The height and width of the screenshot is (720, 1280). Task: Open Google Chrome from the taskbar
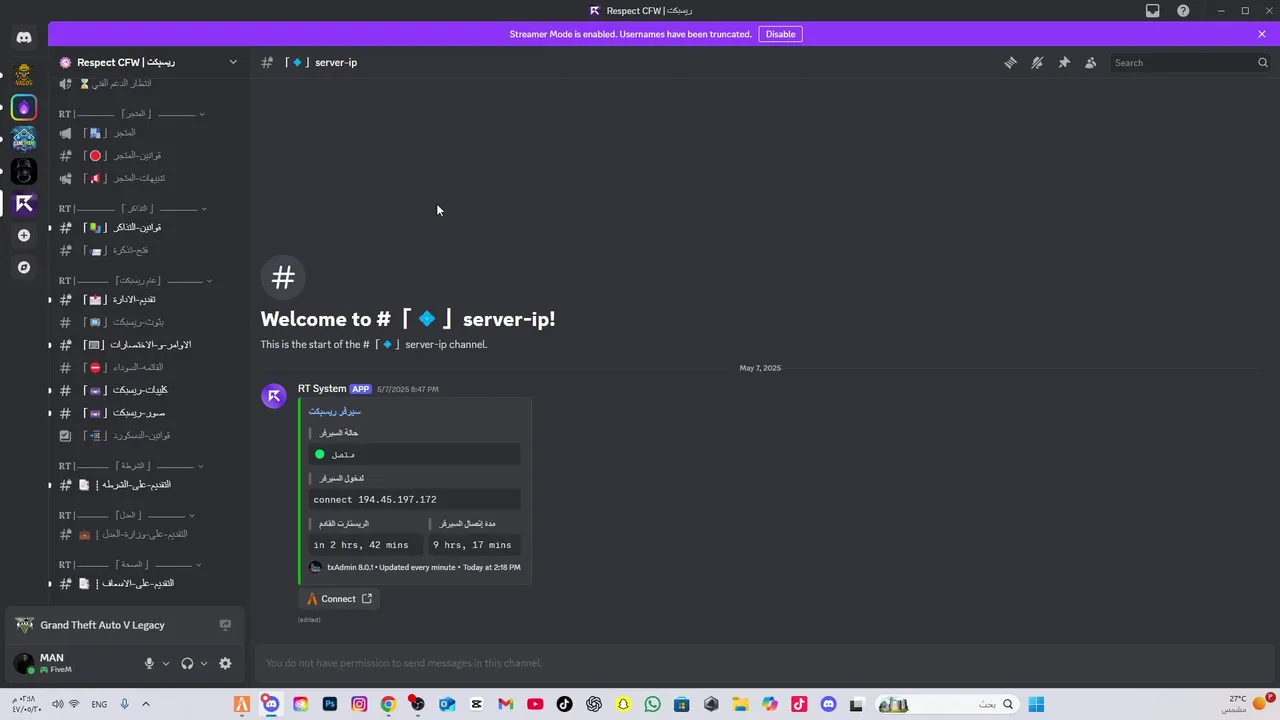388,704
